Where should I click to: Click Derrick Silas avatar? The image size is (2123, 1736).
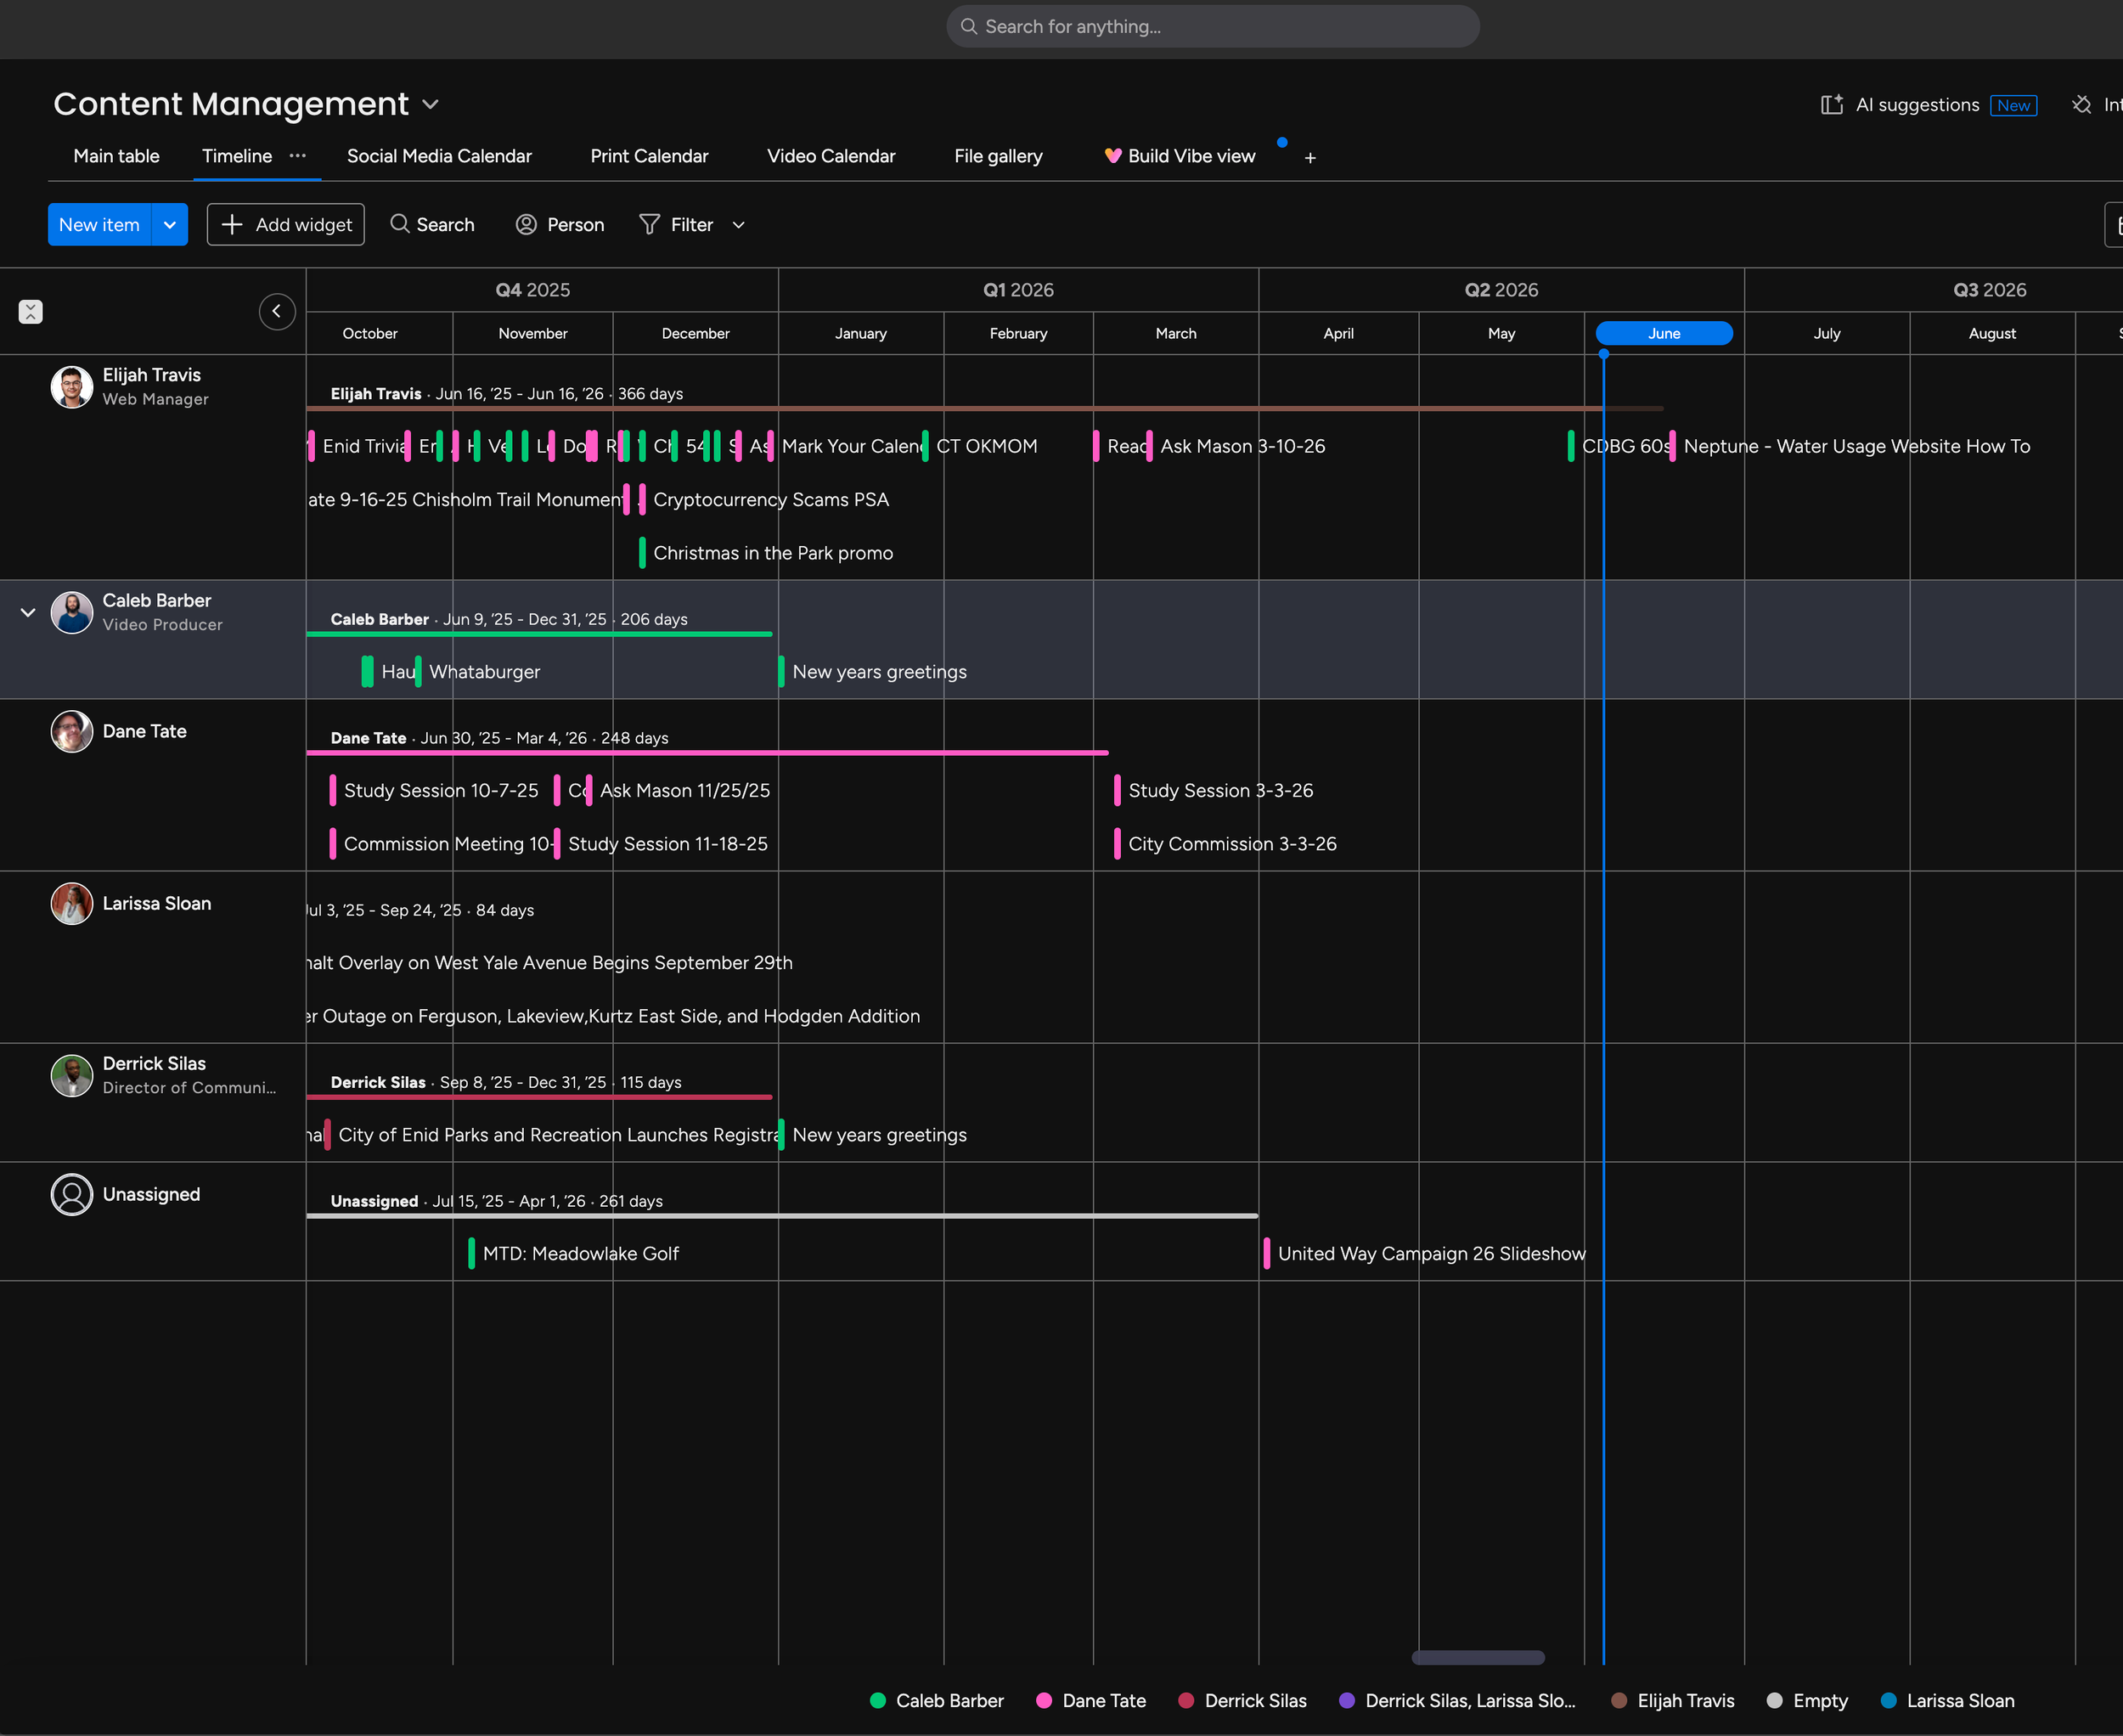(72, 1076)
